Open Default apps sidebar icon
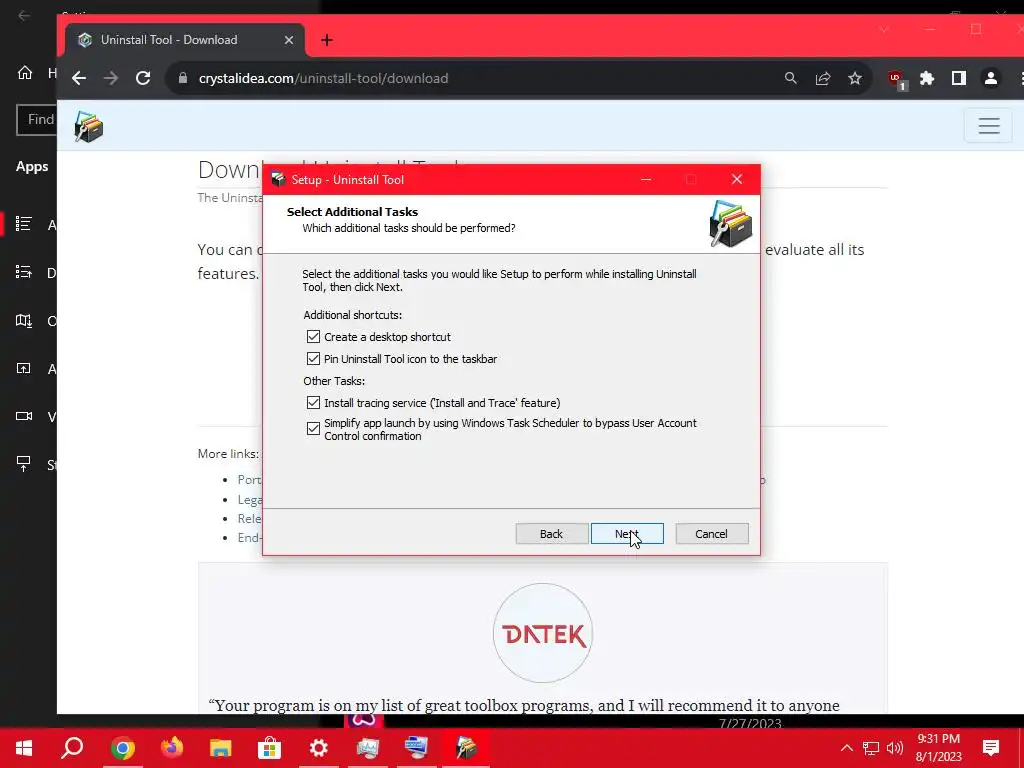1024x768 pixels. tap(24, 272)
